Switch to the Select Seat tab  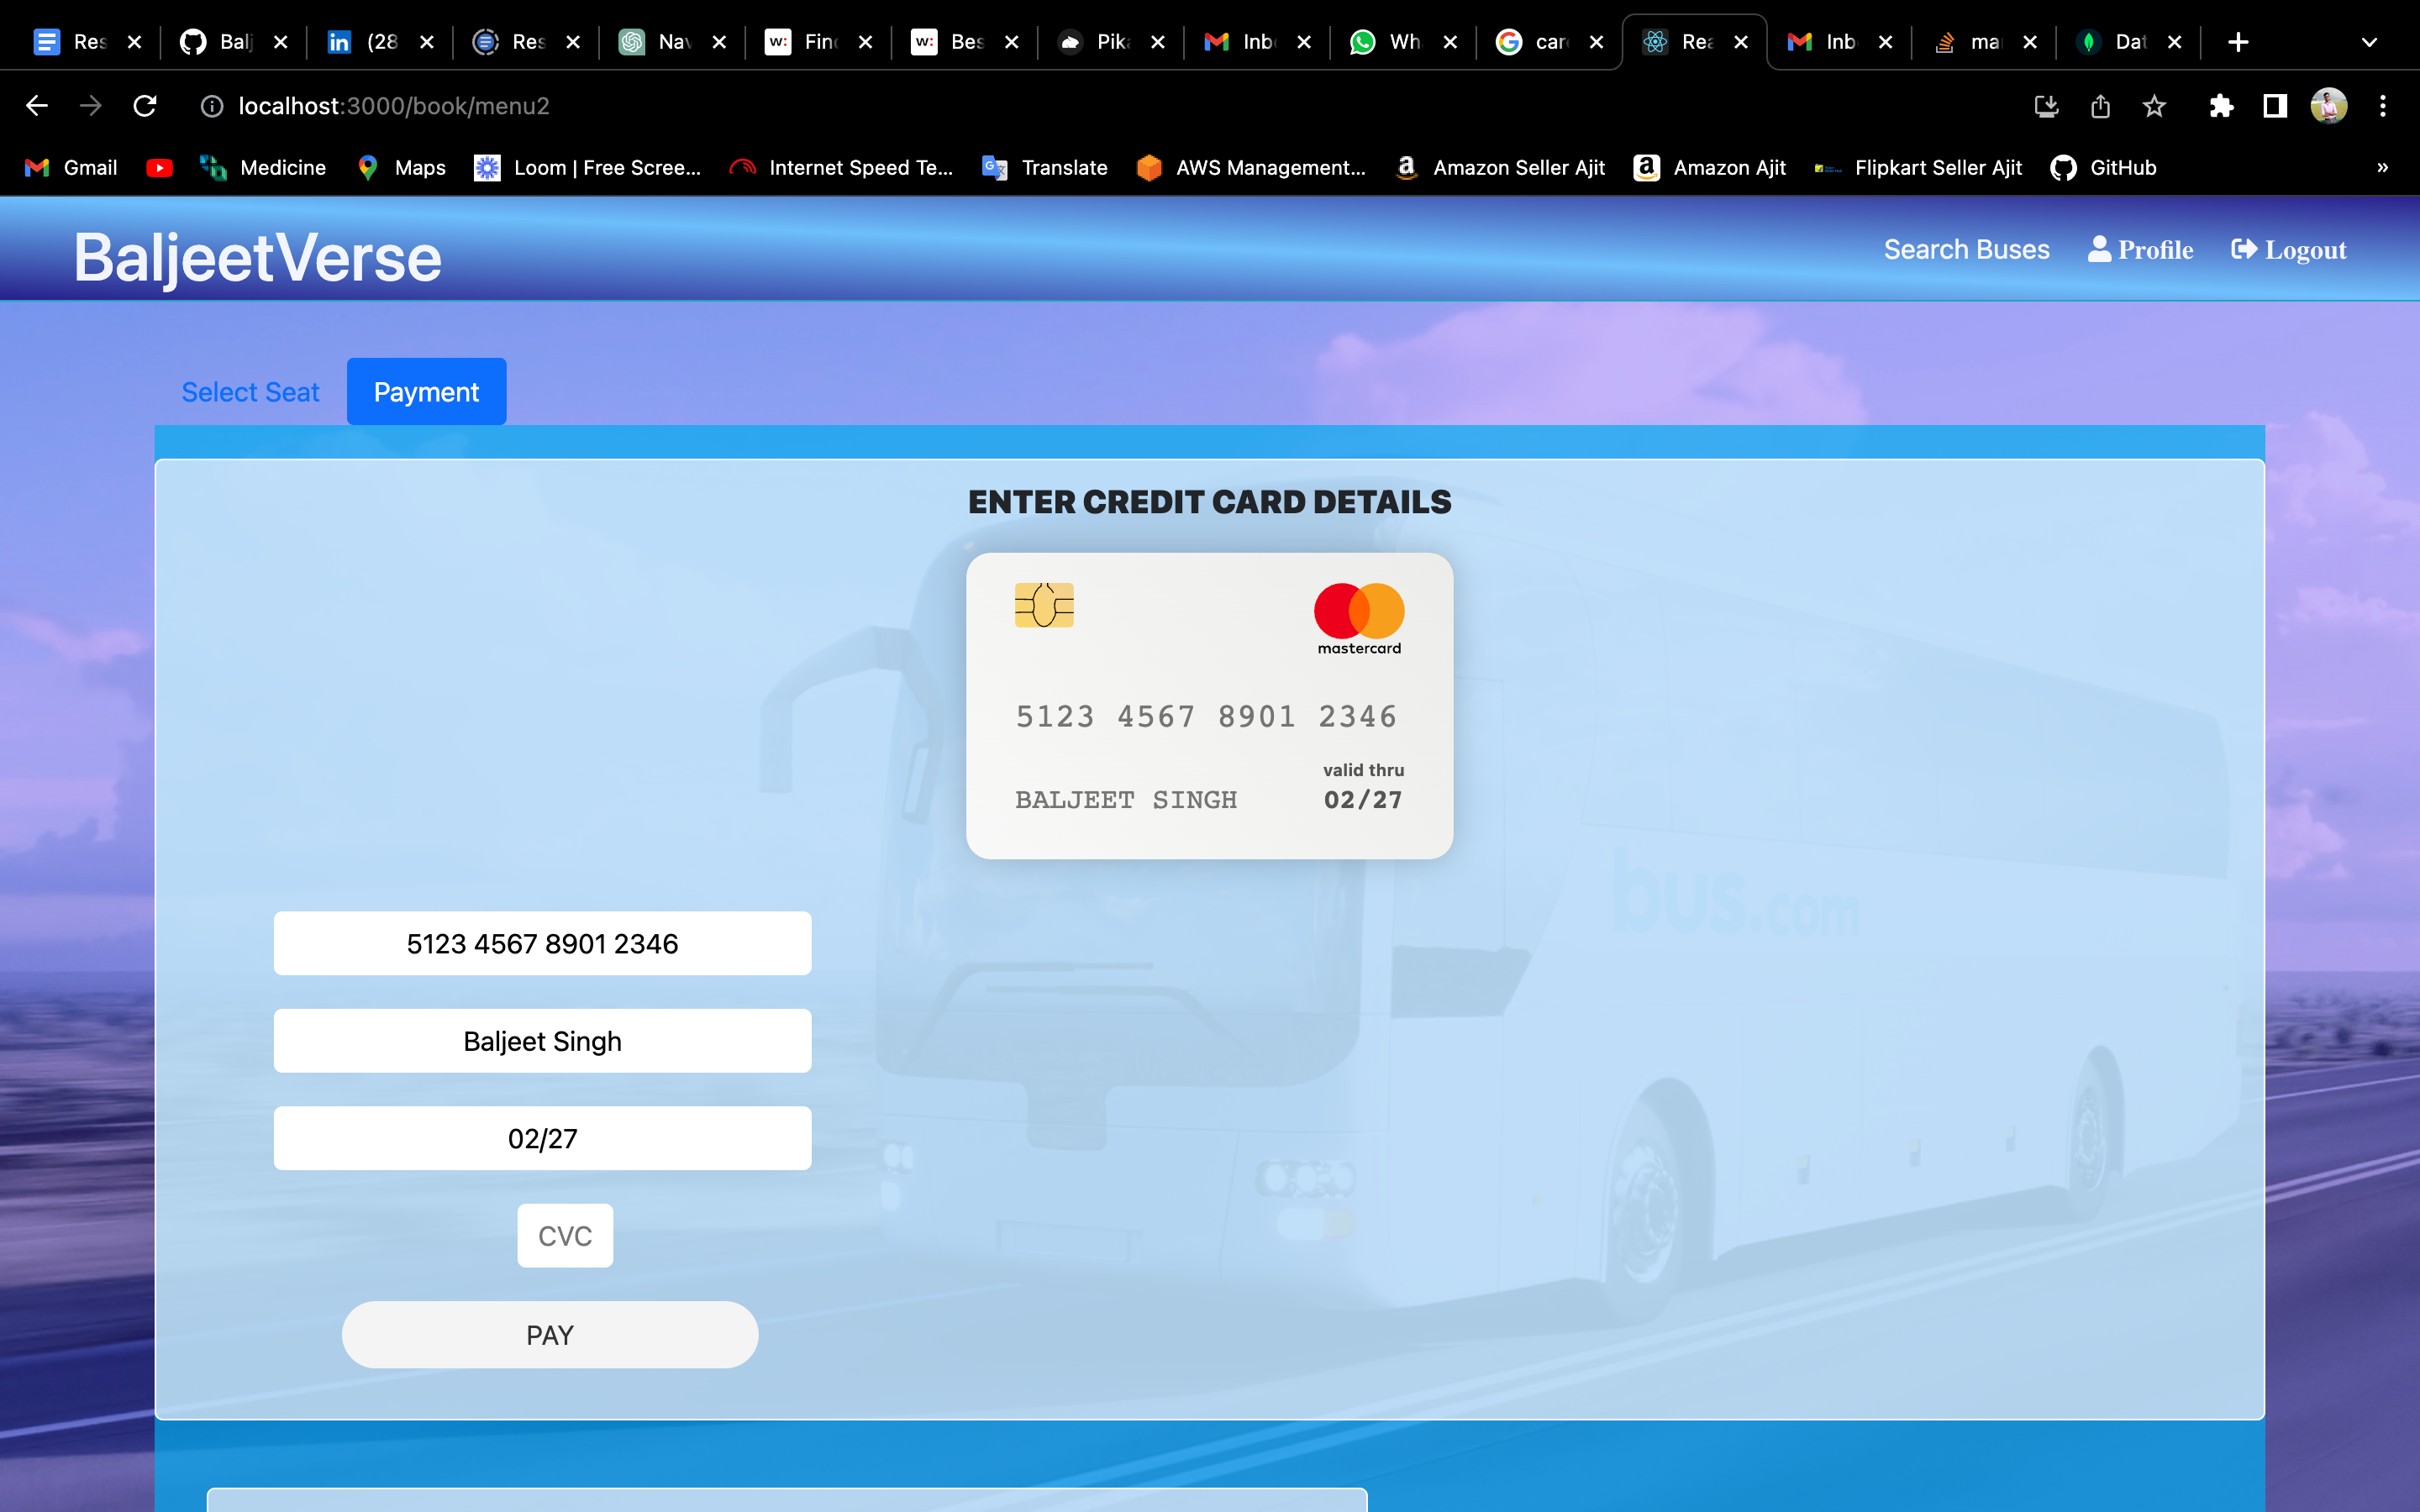click(250, 392)
